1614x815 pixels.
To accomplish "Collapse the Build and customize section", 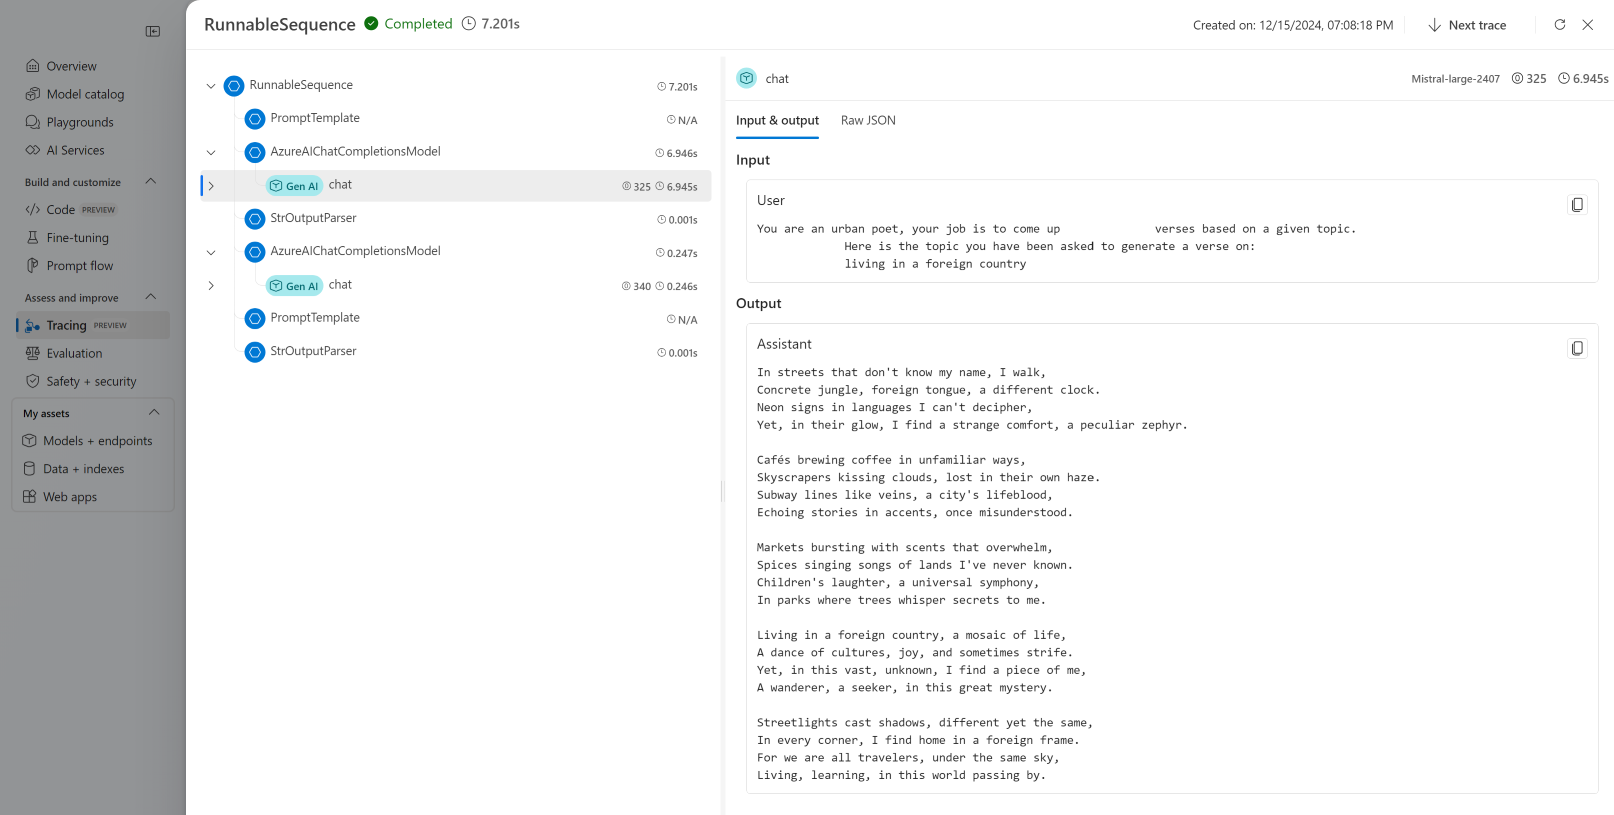I will pyautogui.click(x=151, y=182).
